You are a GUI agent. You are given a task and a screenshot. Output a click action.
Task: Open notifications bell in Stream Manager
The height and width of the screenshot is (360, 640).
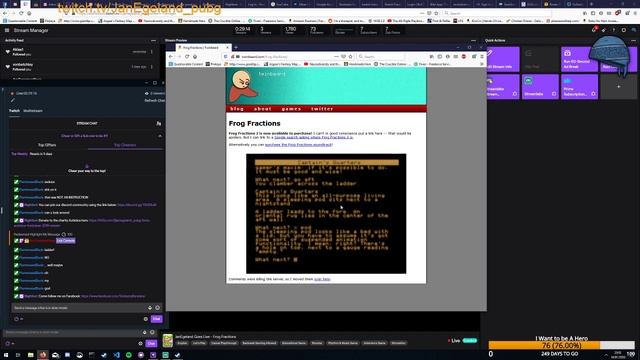(x=594, y=30)
